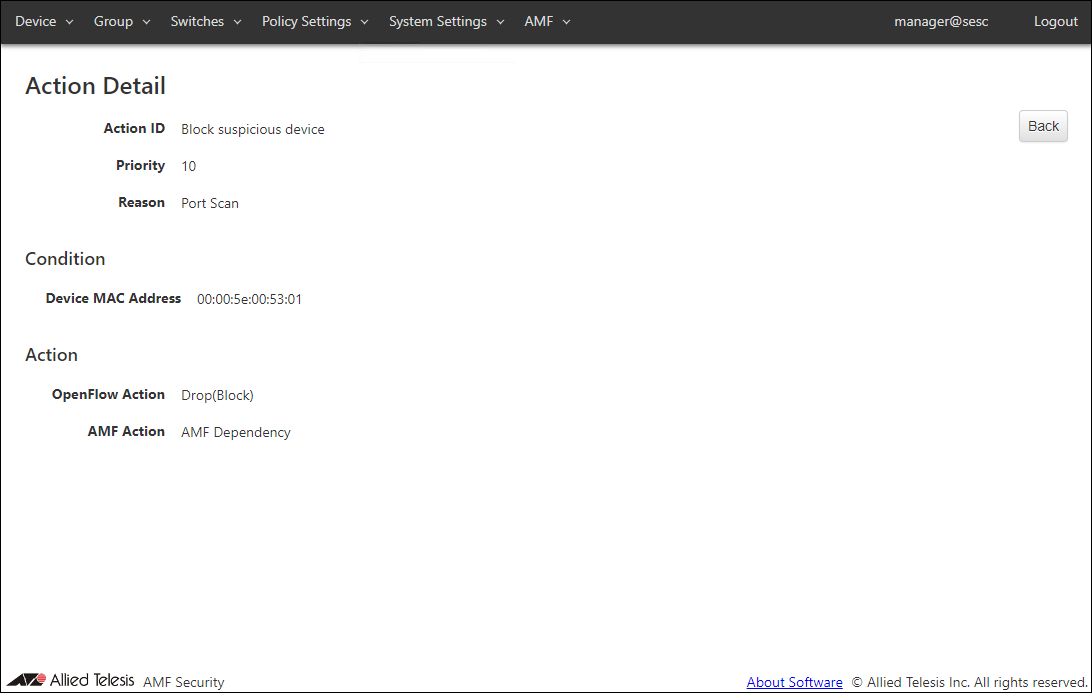The image size is (1092, 693).
Task: Select the Priority value '10'
Action: [x=189, y=166]
